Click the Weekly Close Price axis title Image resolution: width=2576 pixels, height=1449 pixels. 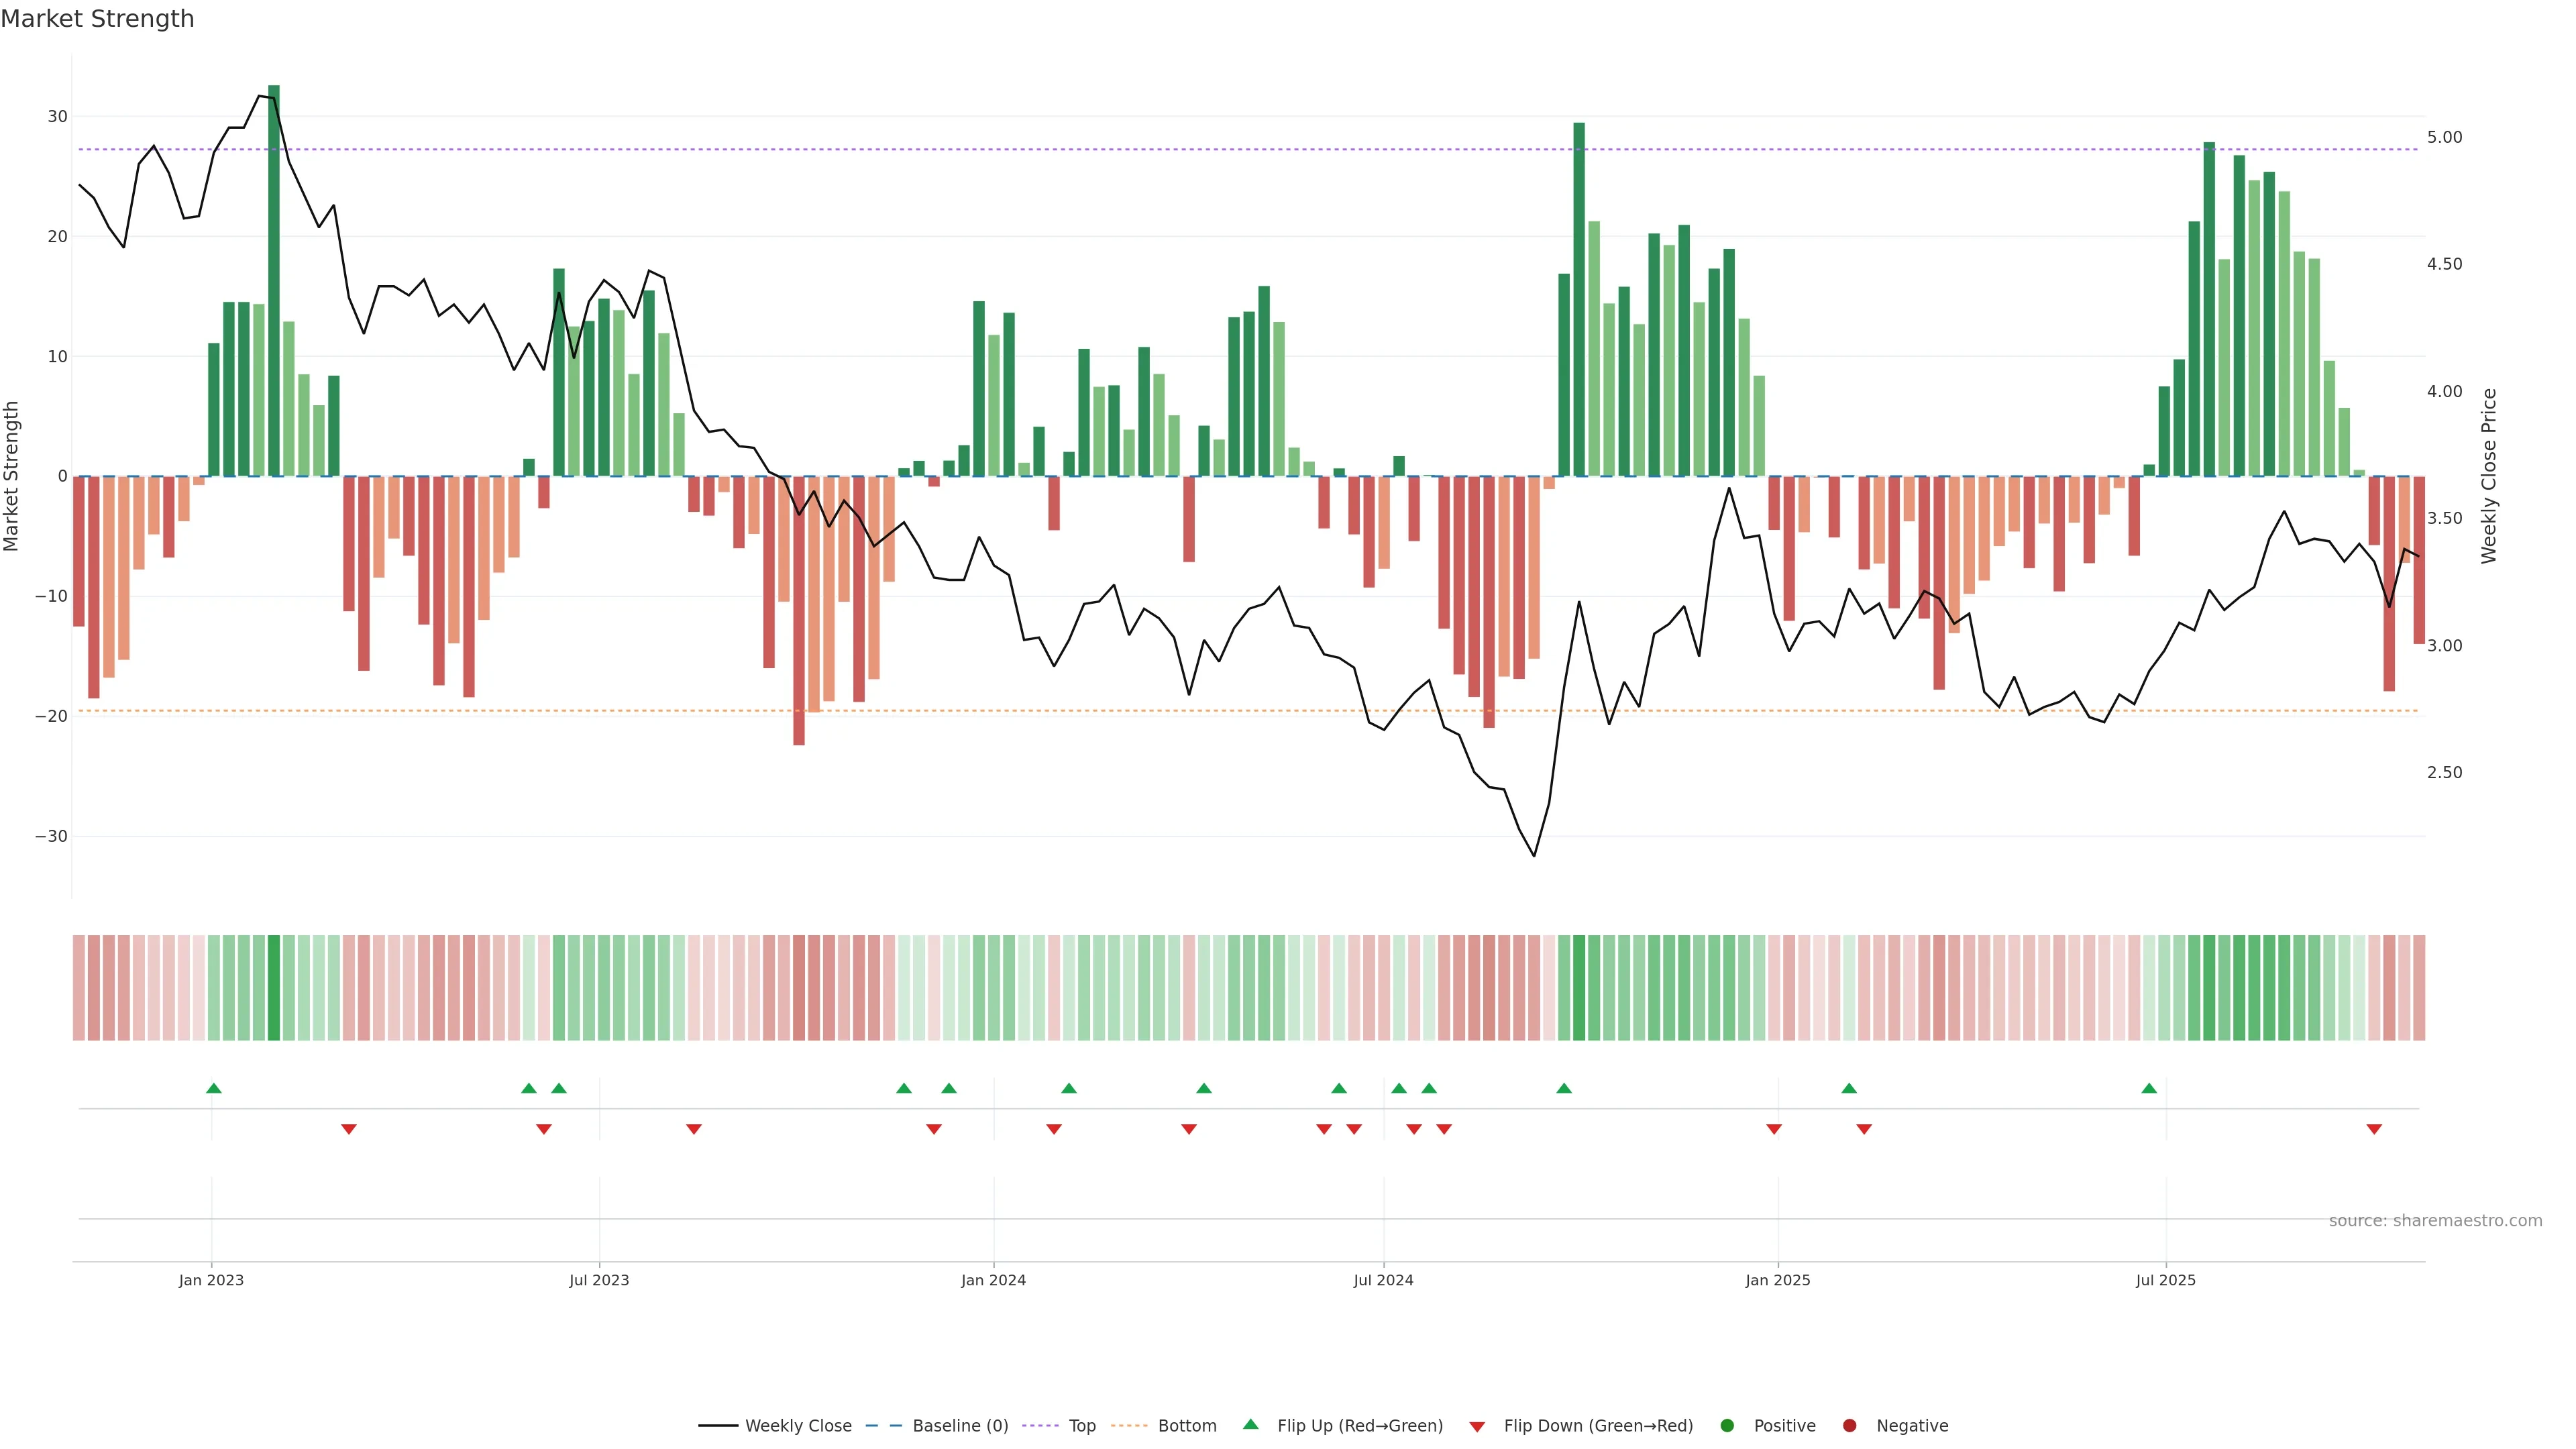2489,476
